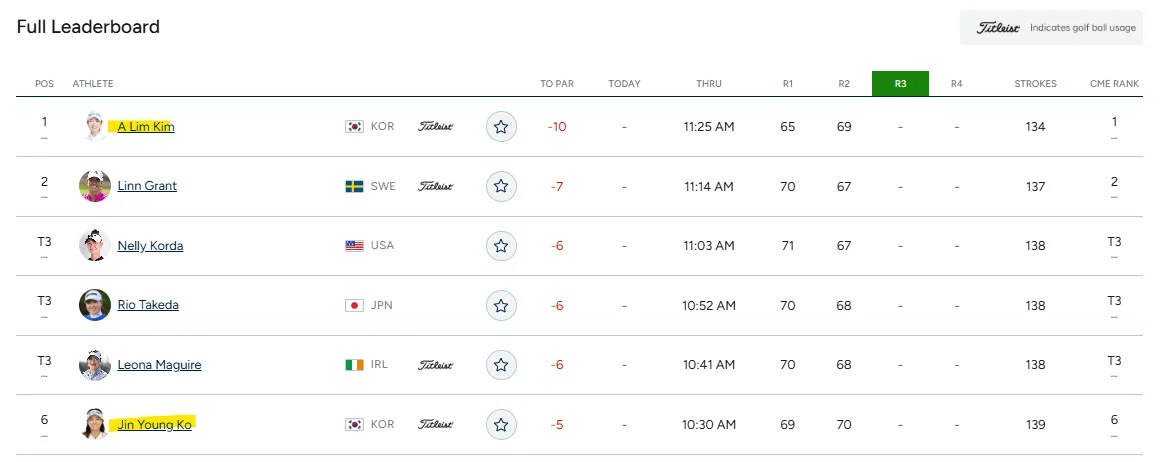Click the South Korea flag next to A Lim Kim
Viewport: 1162px width, 462px height.
coord(354,127)
